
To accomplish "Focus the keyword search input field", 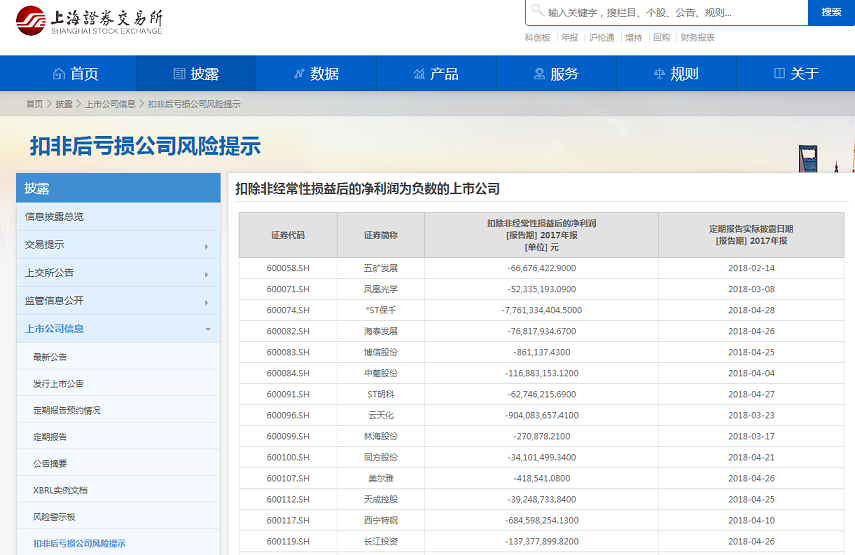I will click(x=666, y=13).
